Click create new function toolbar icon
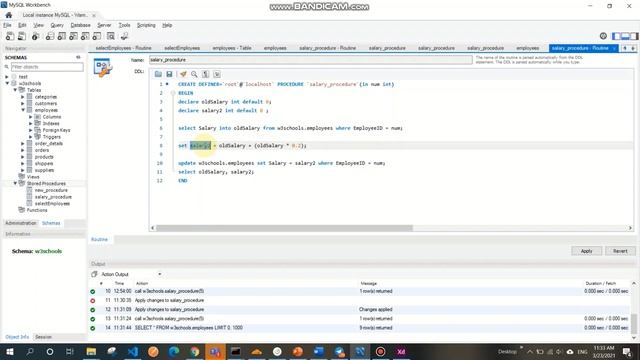Image resolution: width=640 pixels, height=360 pixels. (97, 36)
